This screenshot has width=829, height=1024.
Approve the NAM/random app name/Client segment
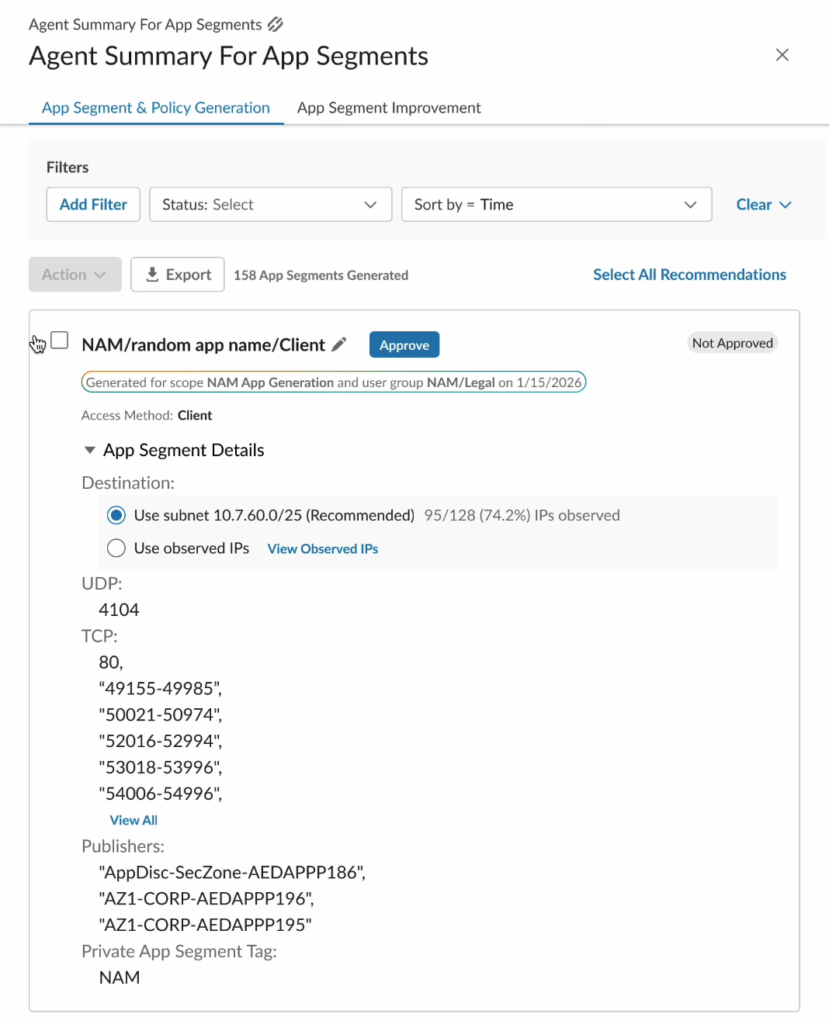(404, 345)
